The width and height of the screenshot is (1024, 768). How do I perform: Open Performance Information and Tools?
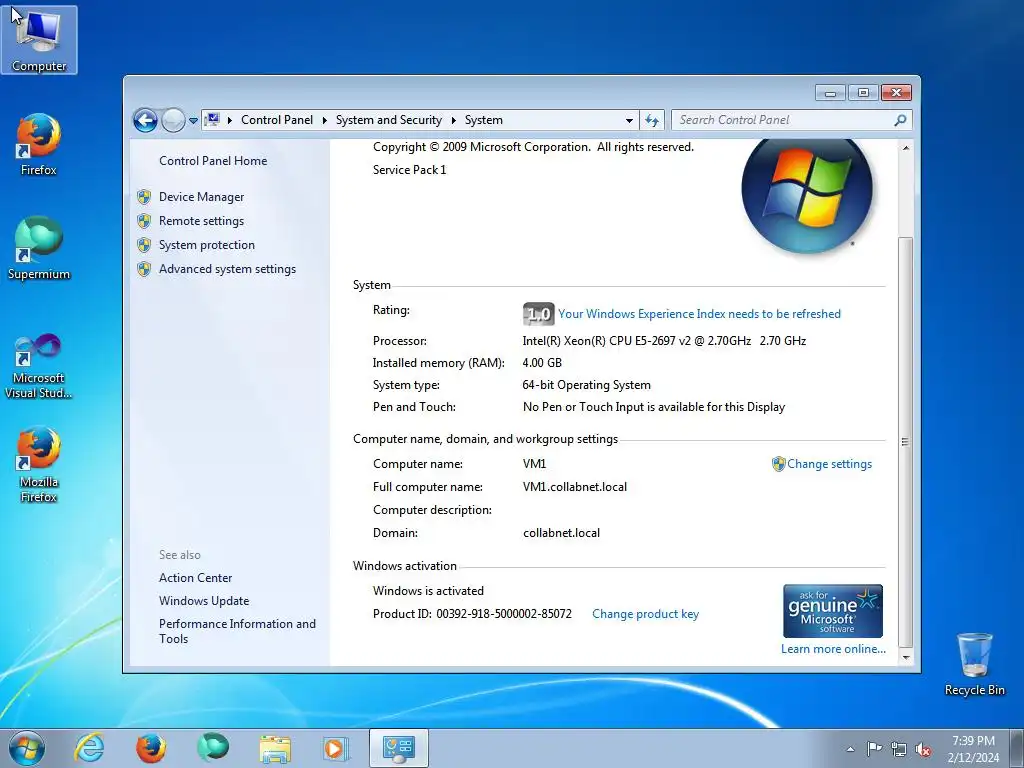click(237, 632)
